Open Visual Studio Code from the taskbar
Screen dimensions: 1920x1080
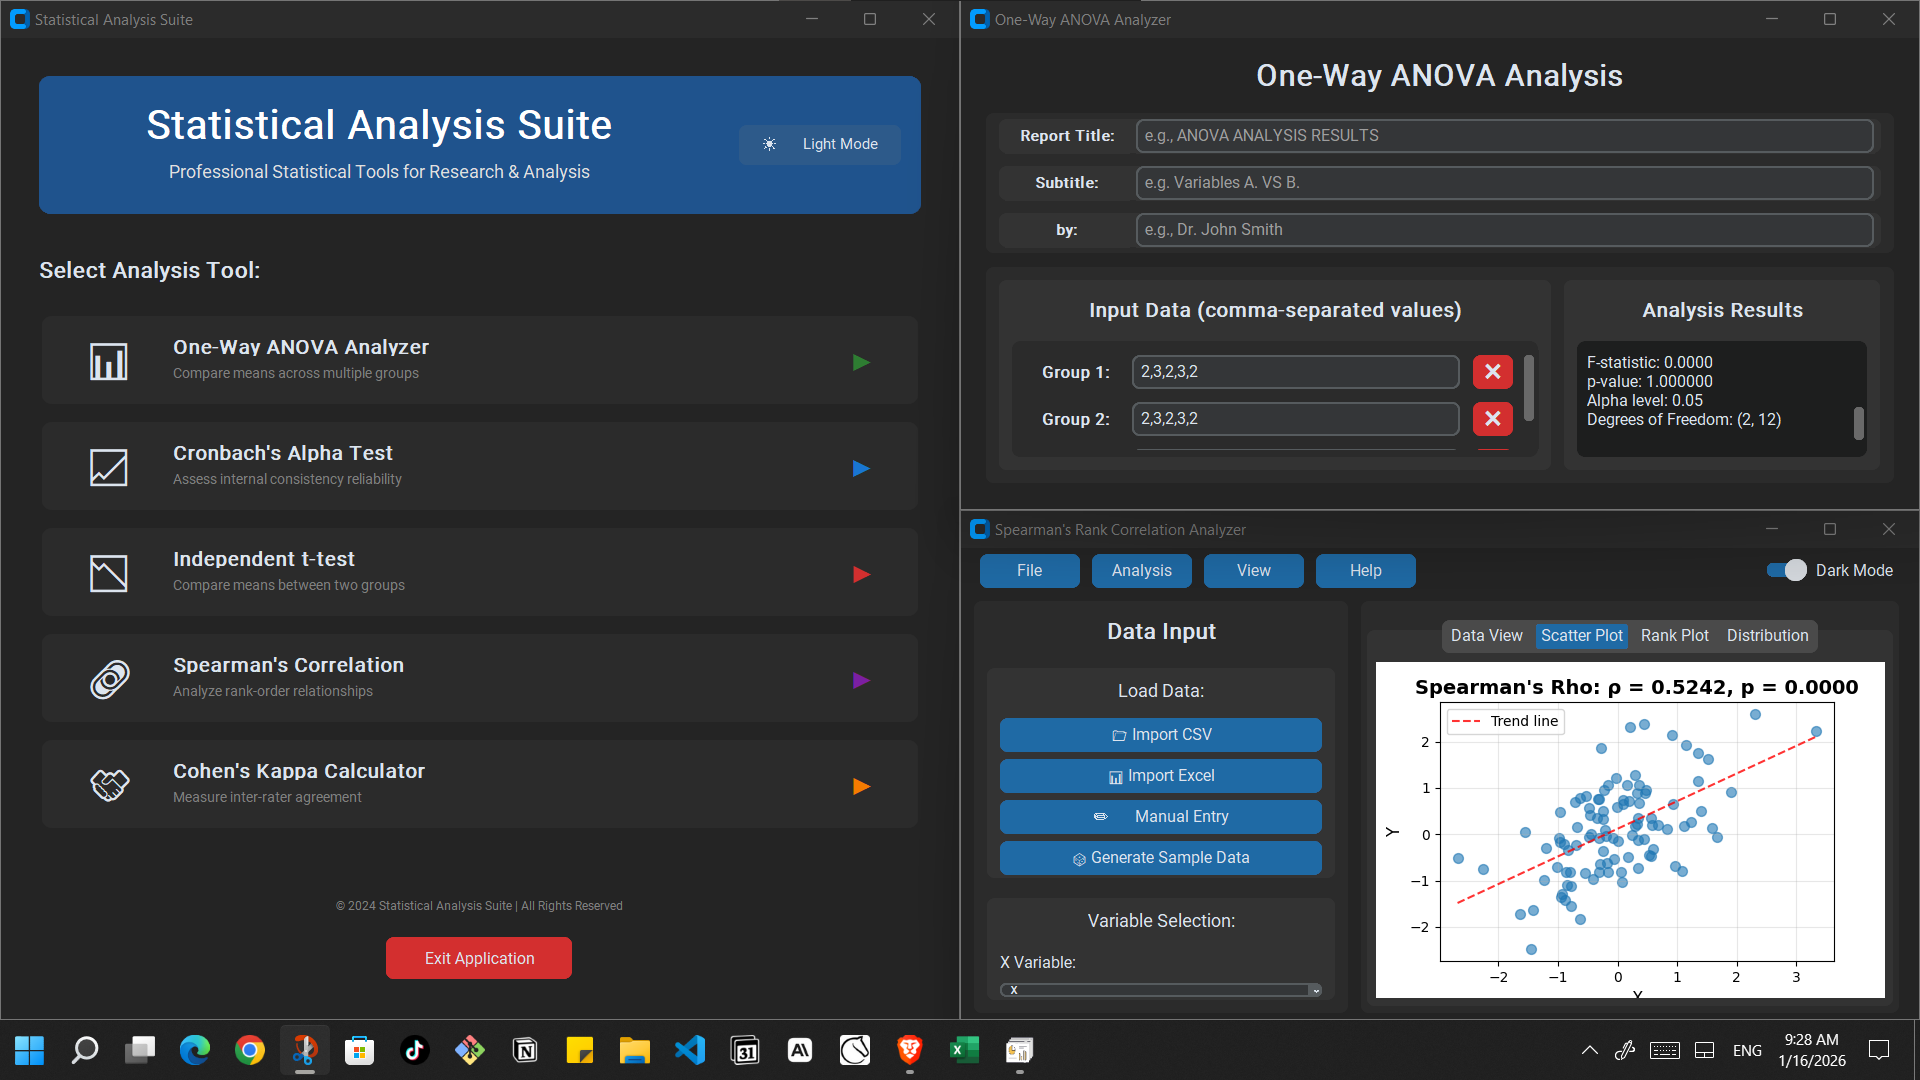tap(690, 1050)
